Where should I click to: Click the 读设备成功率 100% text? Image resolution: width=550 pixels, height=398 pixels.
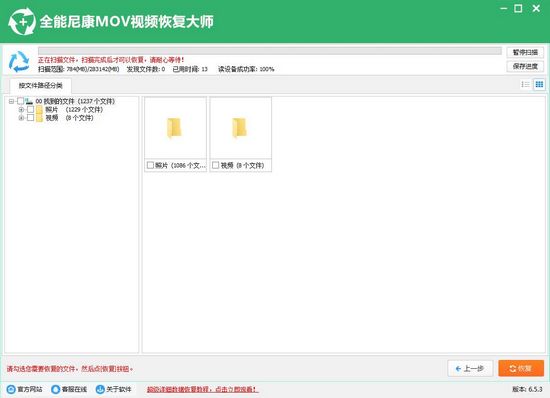pyautogui.click(x=246, y=69)
